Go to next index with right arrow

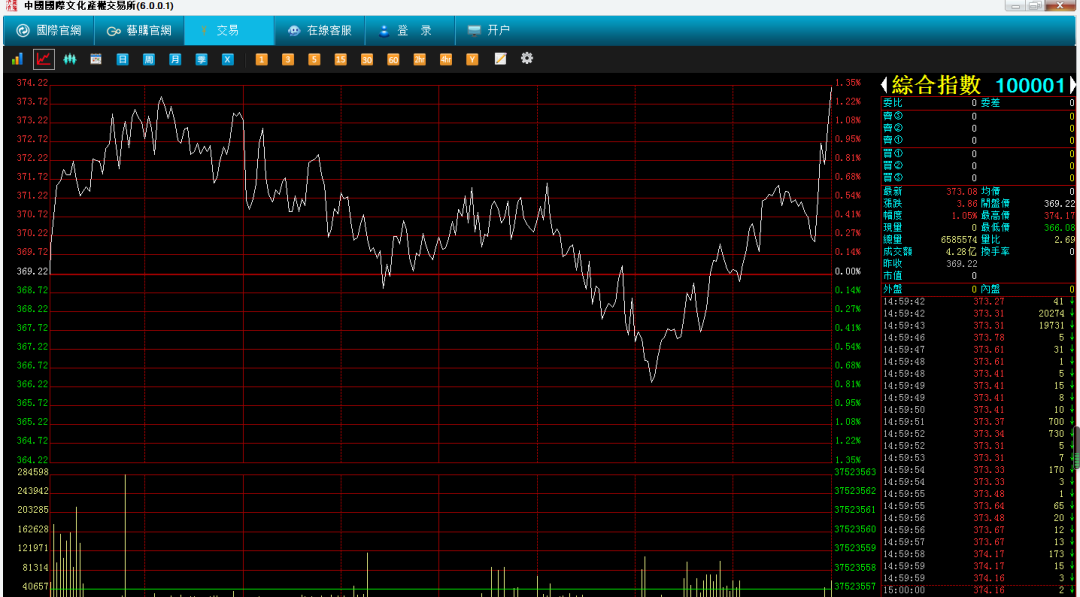point(1072,85)
